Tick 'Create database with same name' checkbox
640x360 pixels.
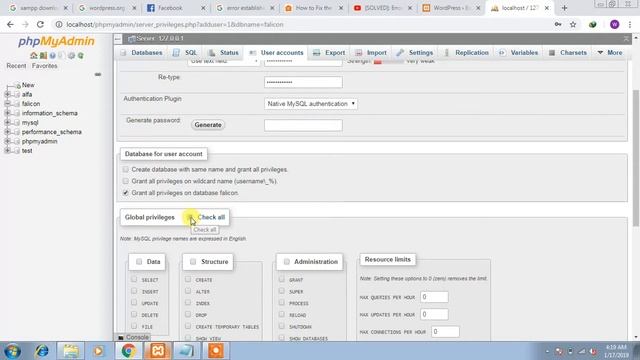pyautogui.click(x=125, y=169)
